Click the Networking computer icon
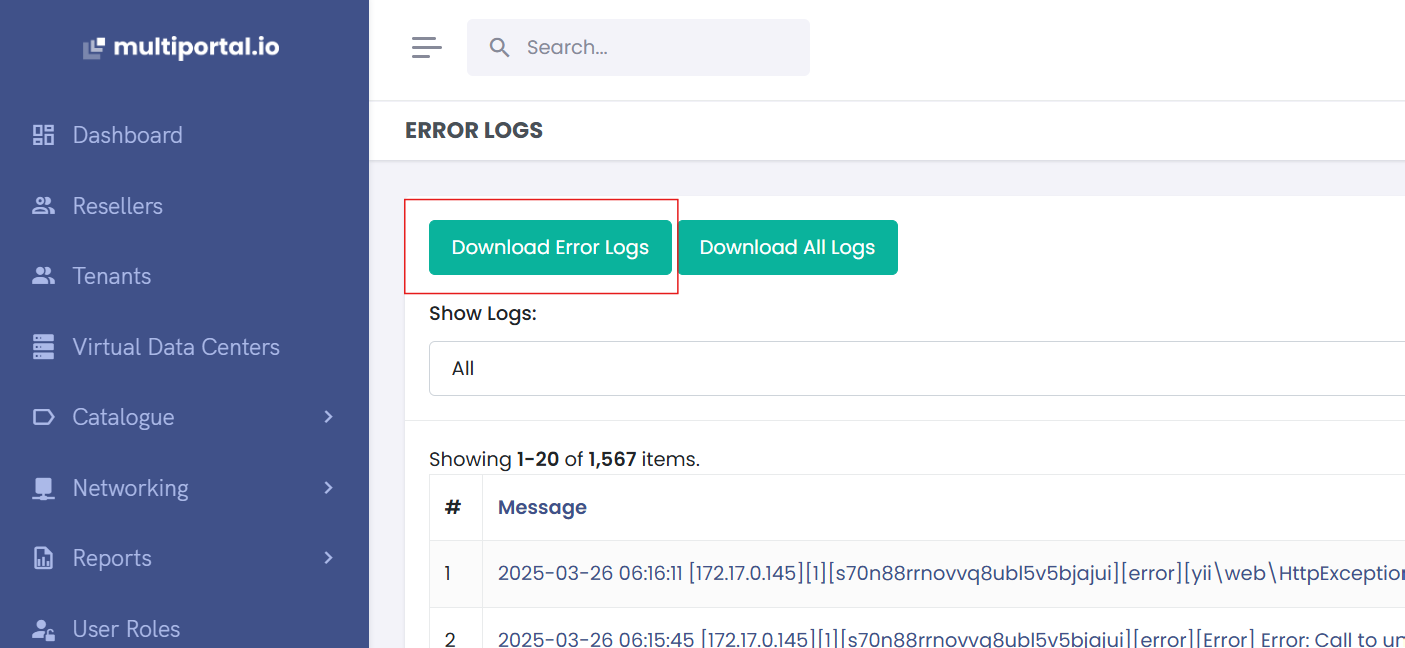This screenshot has width=1405, height=648. click(43, 488)
